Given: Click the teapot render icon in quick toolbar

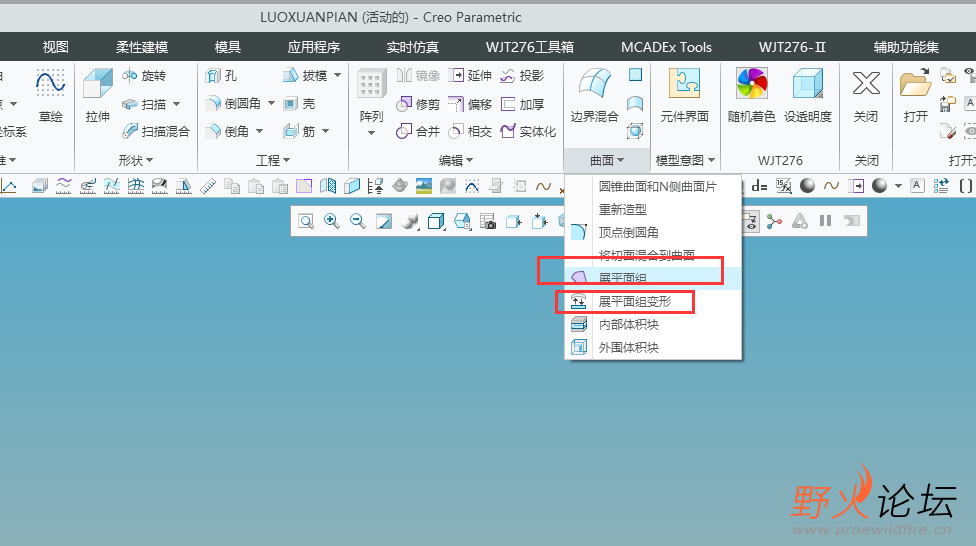Looking at the screenshot, I should point(400,186).
